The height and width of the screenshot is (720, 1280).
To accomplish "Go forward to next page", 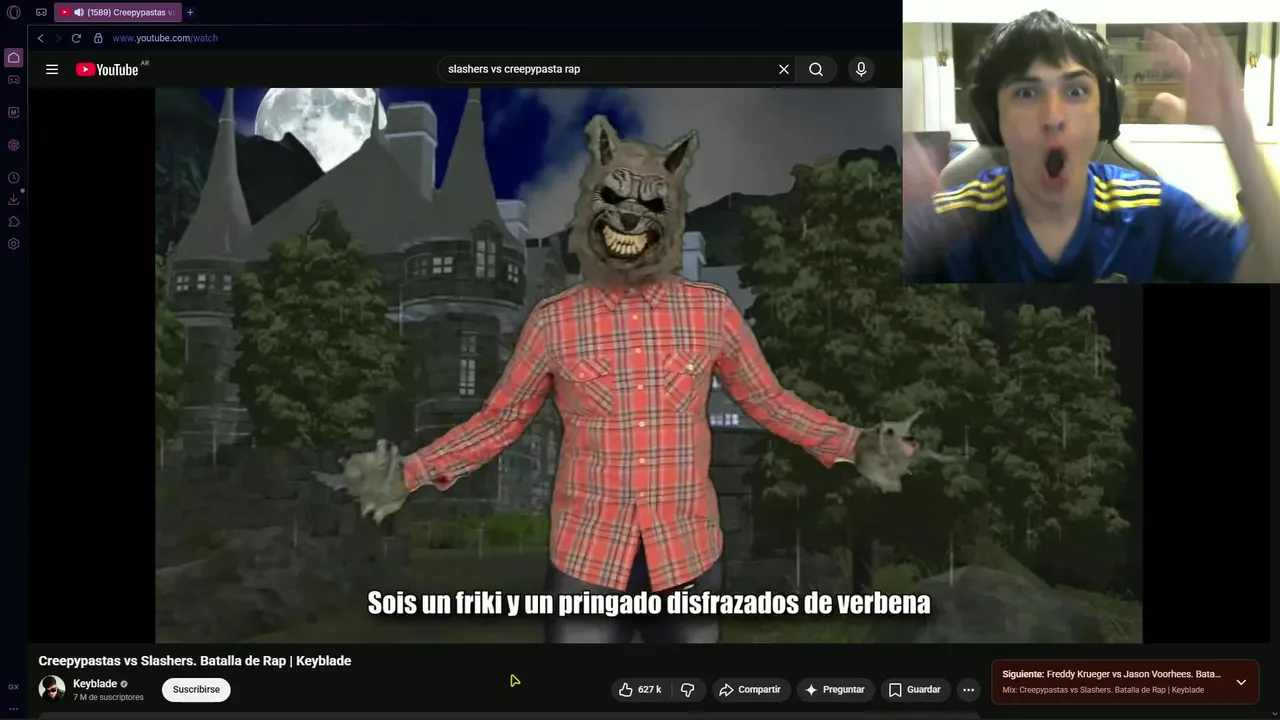I will (x=58, y=38).
